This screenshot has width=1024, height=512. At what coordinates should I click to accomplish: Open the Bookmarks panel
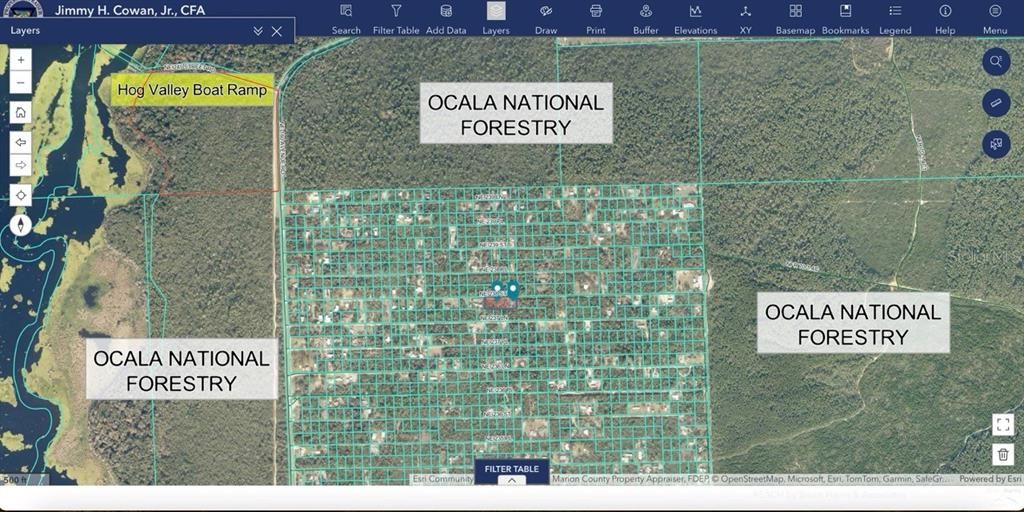(846, 17)
